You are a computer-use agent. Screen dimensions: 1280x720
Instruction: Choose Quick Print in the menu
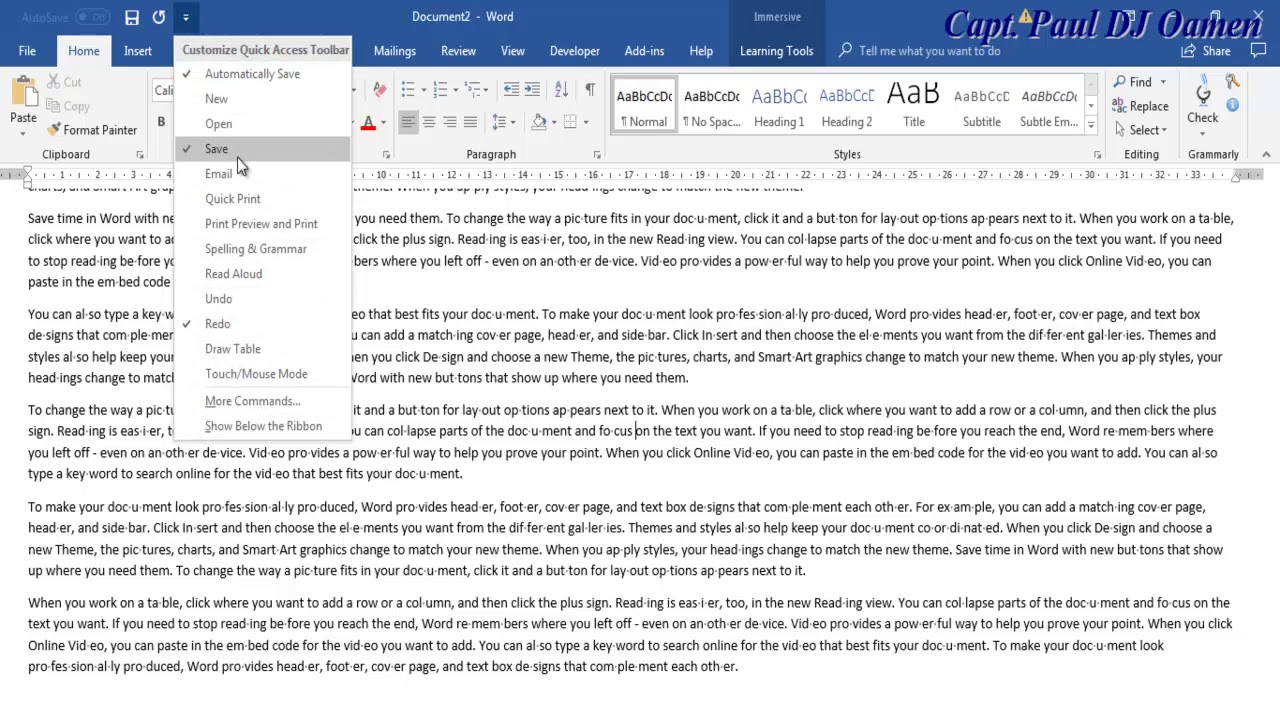pyautogui.click(x=263, y=199)
